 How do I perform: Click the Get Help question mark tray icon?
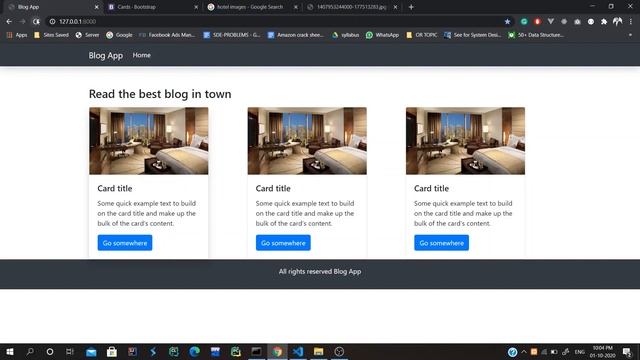tap(512, 352)
